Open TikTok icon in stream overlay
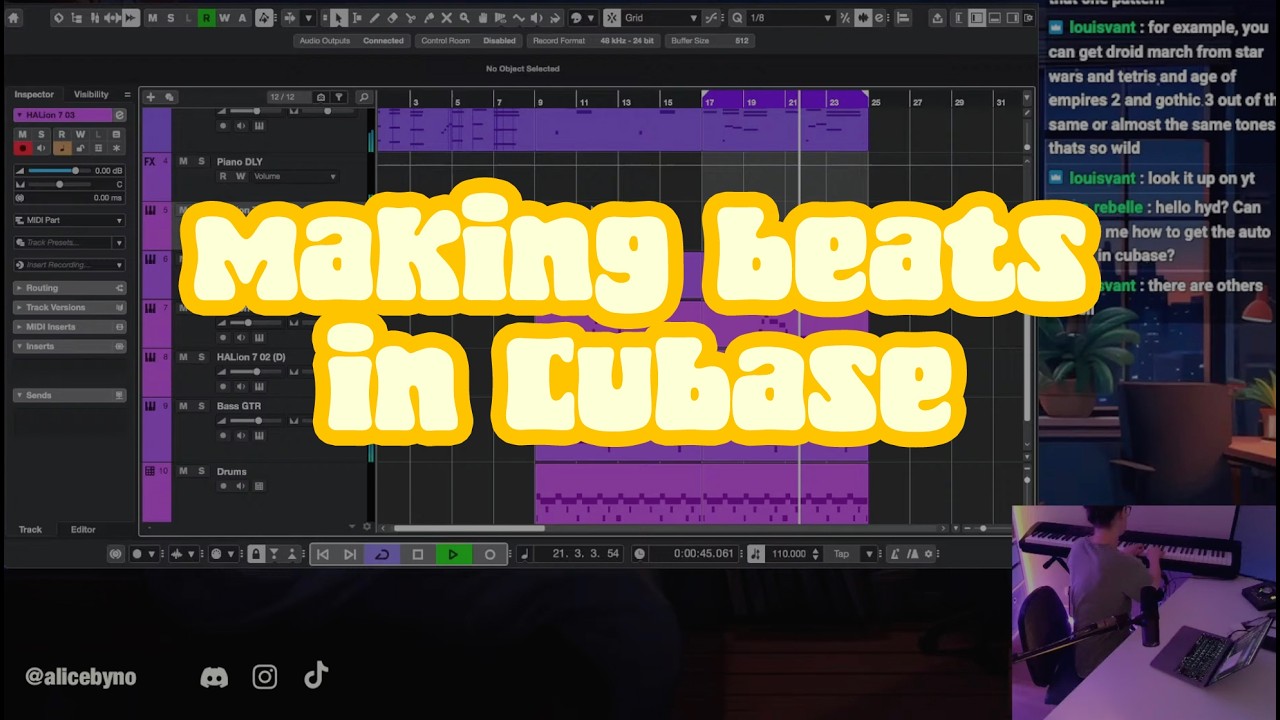 point(316,676)
